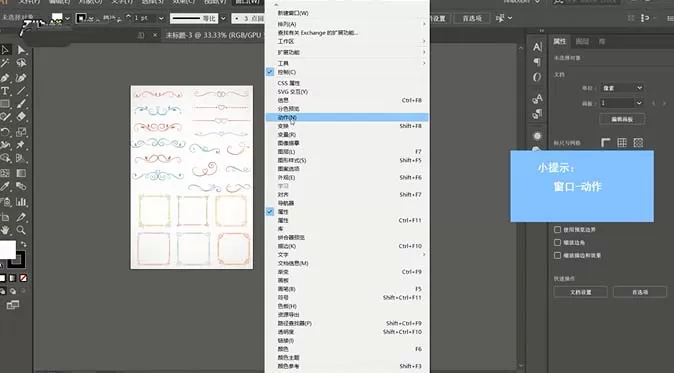The image size is (674, 373).
Task: Open the 扩展功能 submenu
Action: [347, 52]
